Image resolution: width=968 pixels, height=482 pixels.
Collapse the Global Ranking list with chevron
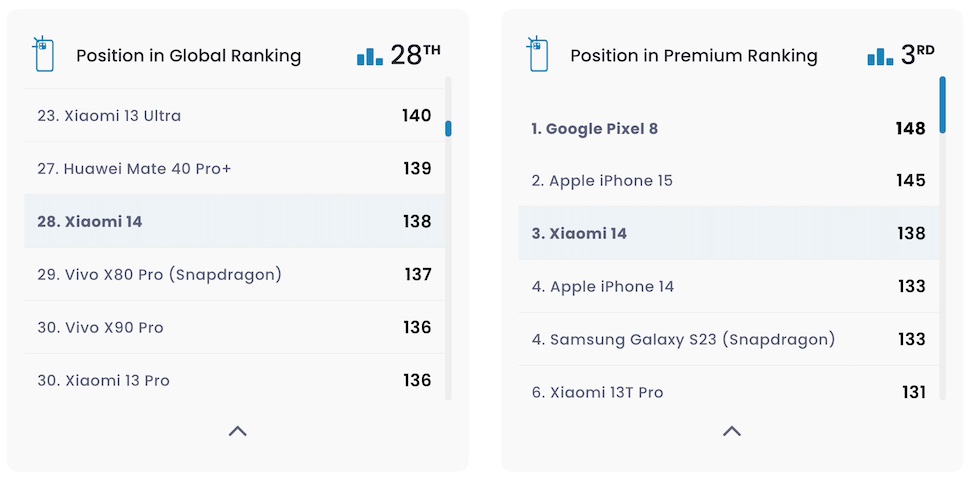coord(237,431)
